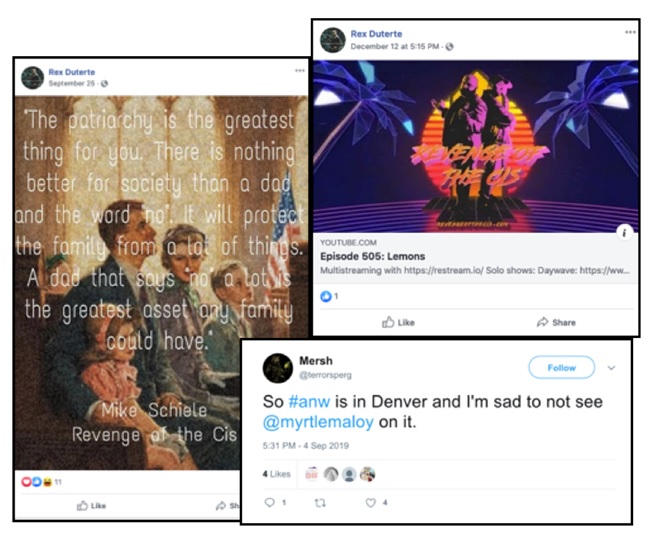Open the @myrtlemaloy mention link
Viewport: 653px width, 533px height.
[318, 422]
